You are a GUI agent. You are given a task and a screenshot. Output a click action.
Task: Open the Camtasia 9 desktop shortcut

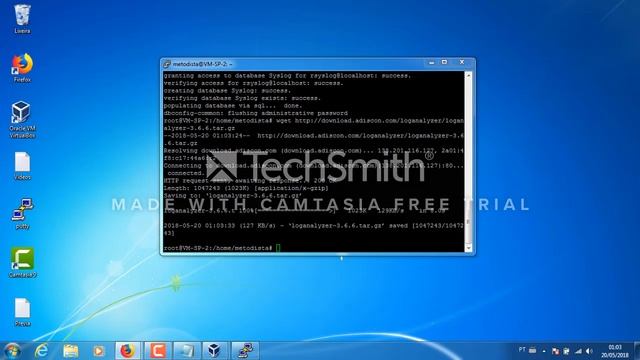(x=22, y=262)
